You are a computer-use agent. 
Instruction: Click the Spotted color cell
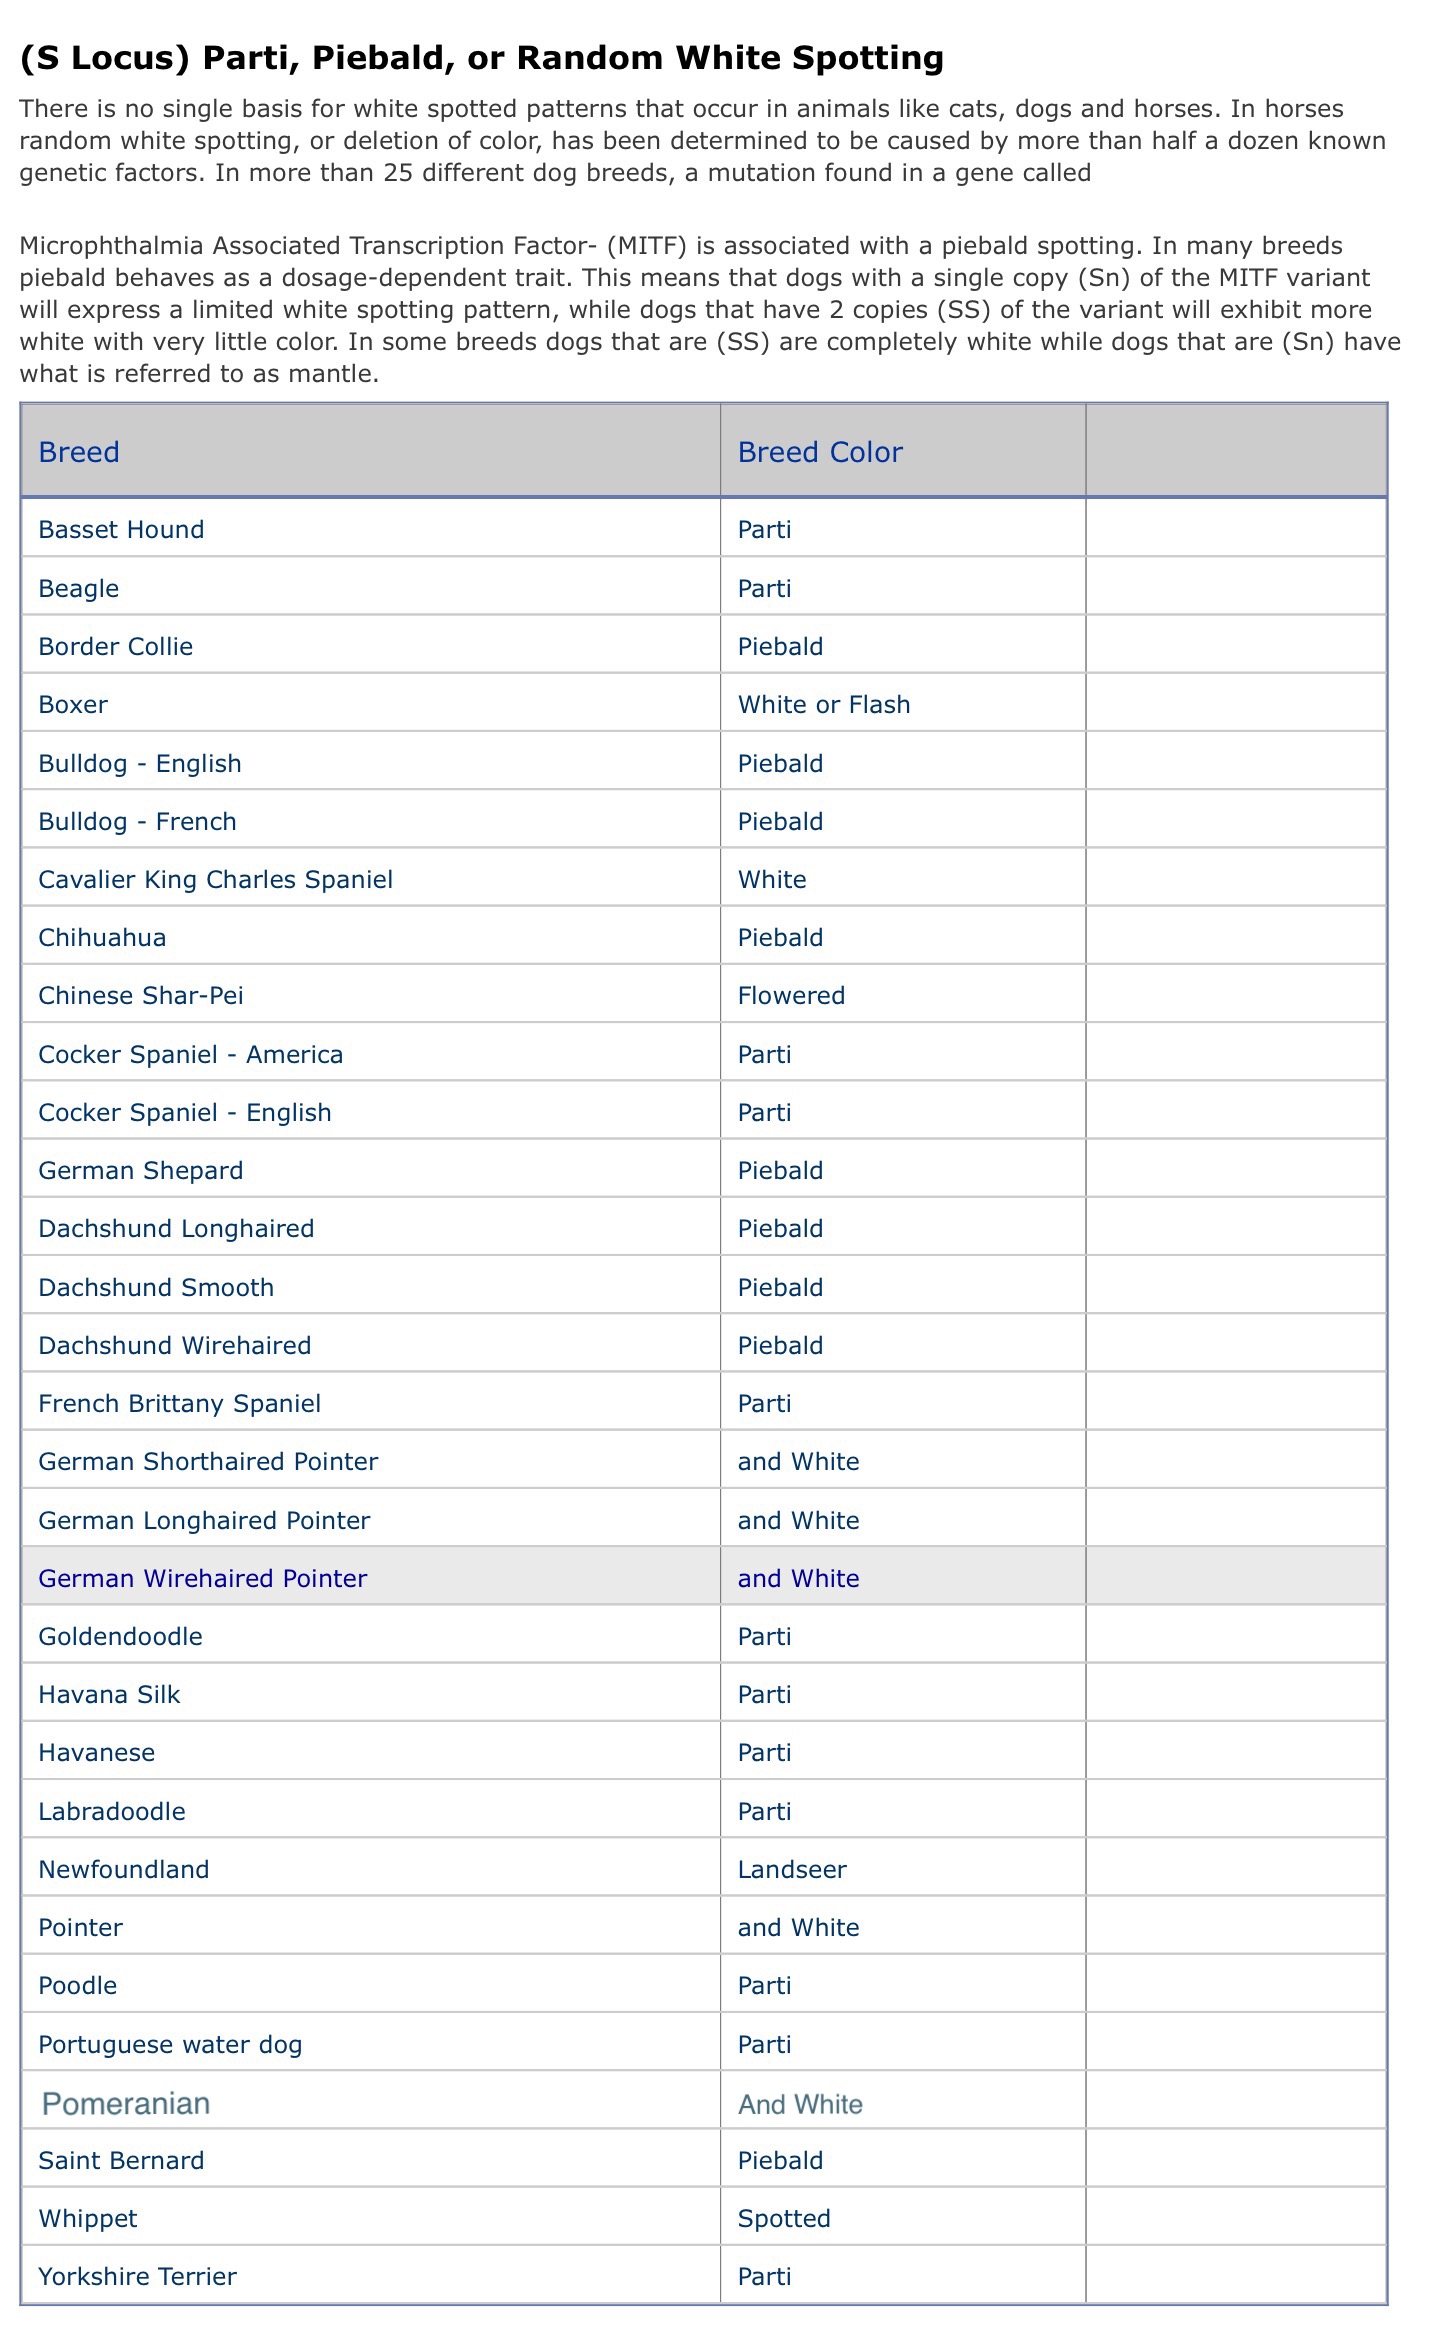[784, 2218]
